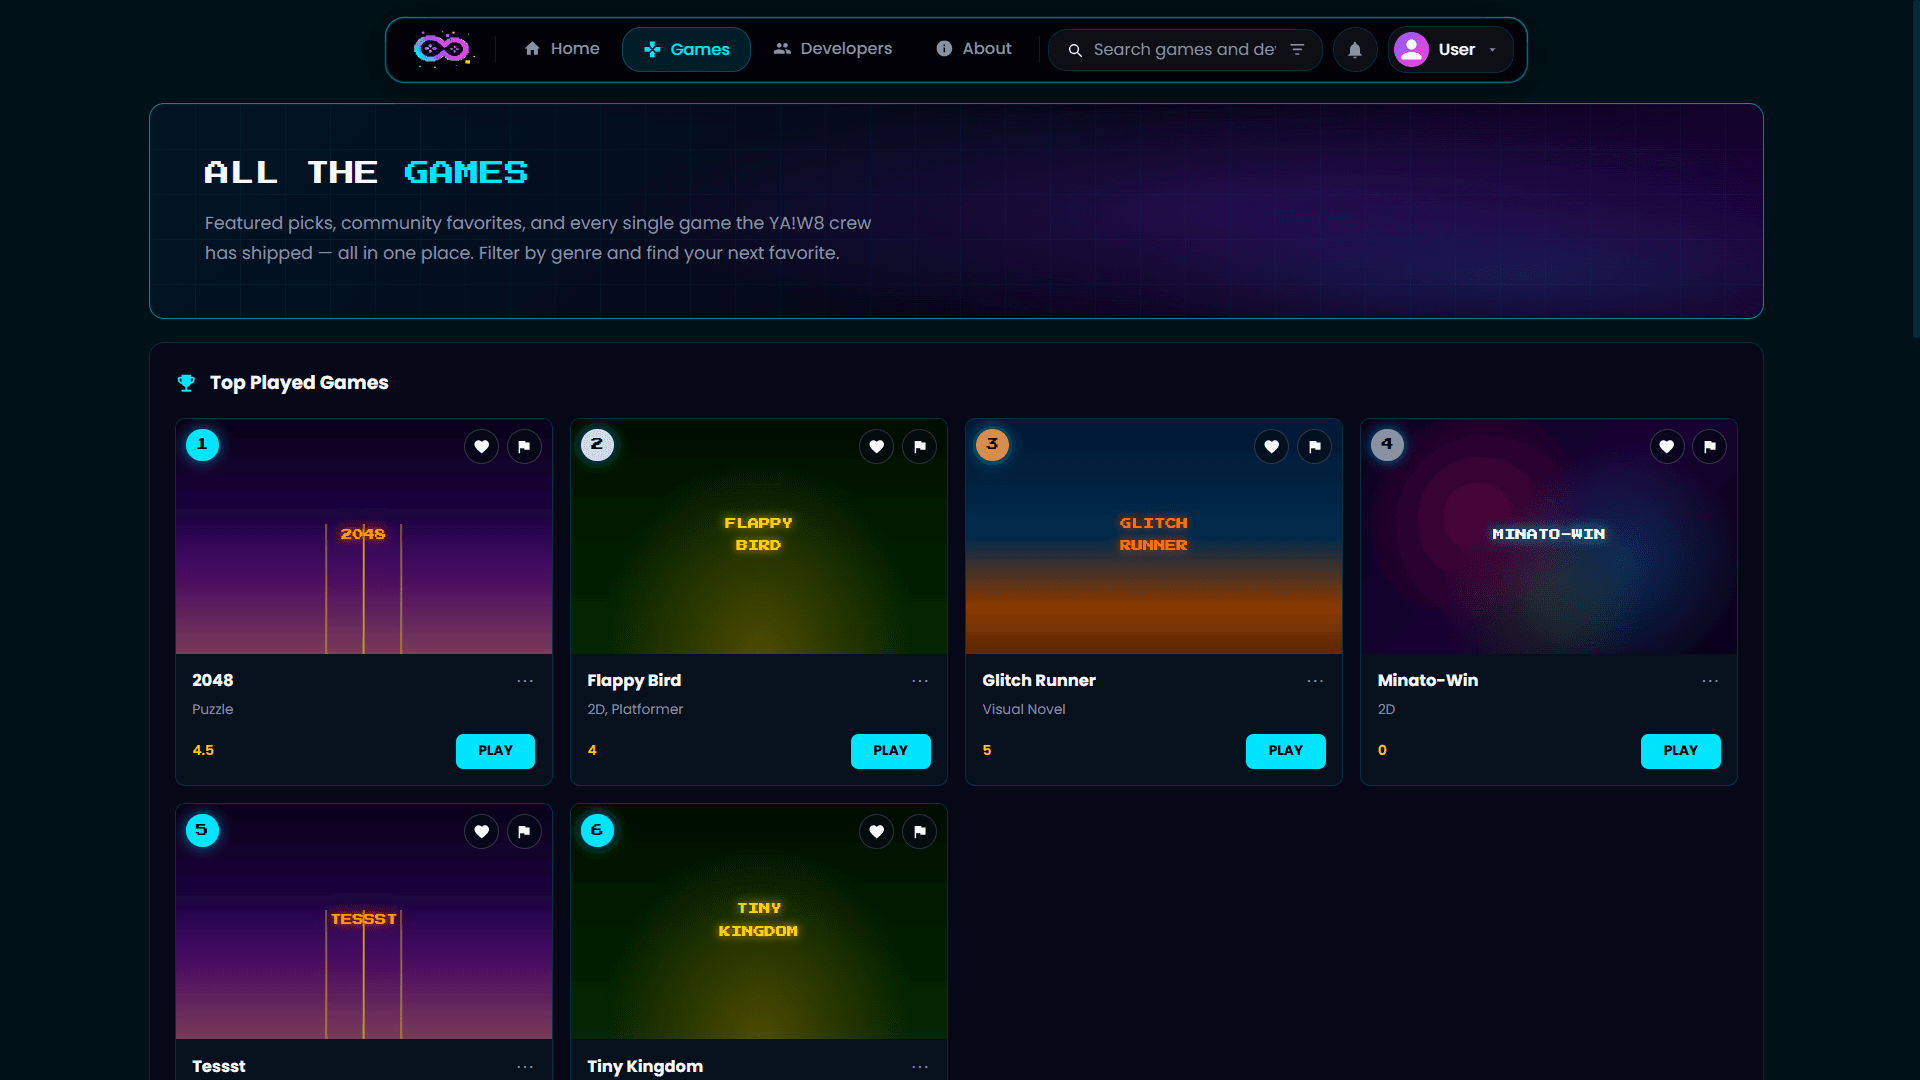Flag the Flappy Bird game

click(919, 446)
